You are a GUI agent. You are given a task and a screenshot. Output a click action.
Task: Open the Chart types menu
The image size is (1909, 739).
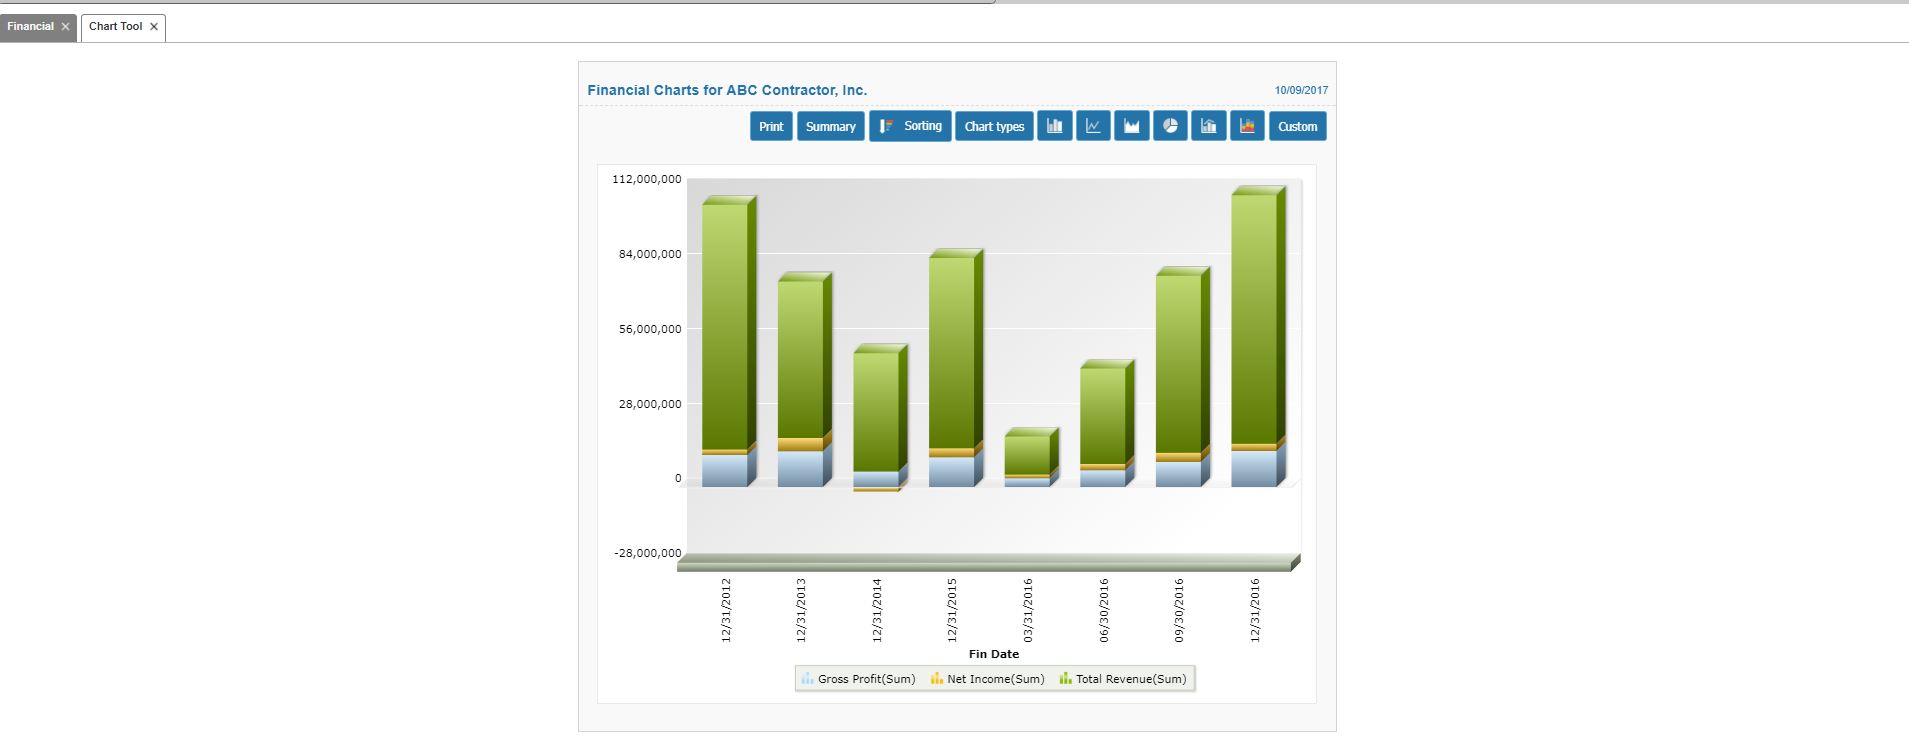[994, 126]
